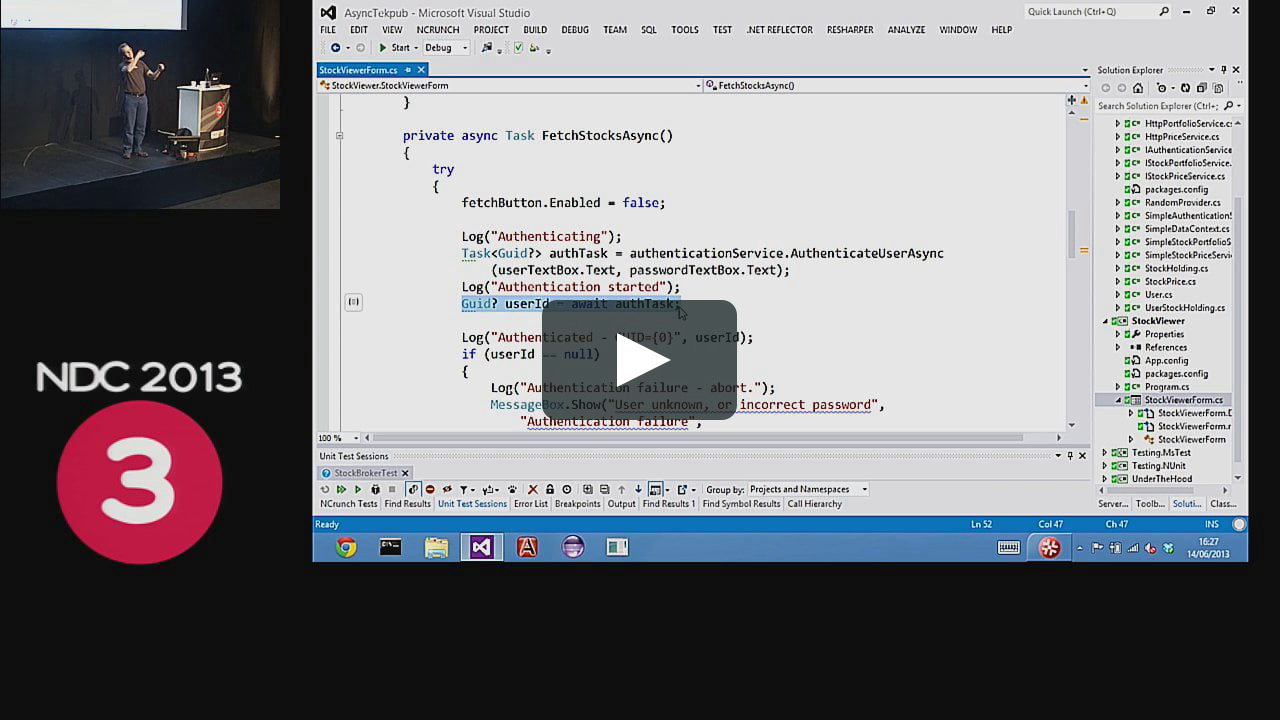Viewport: 1280px width, 720px height.
Task: Open the RESHARPER menu
Action: point(850,30)
